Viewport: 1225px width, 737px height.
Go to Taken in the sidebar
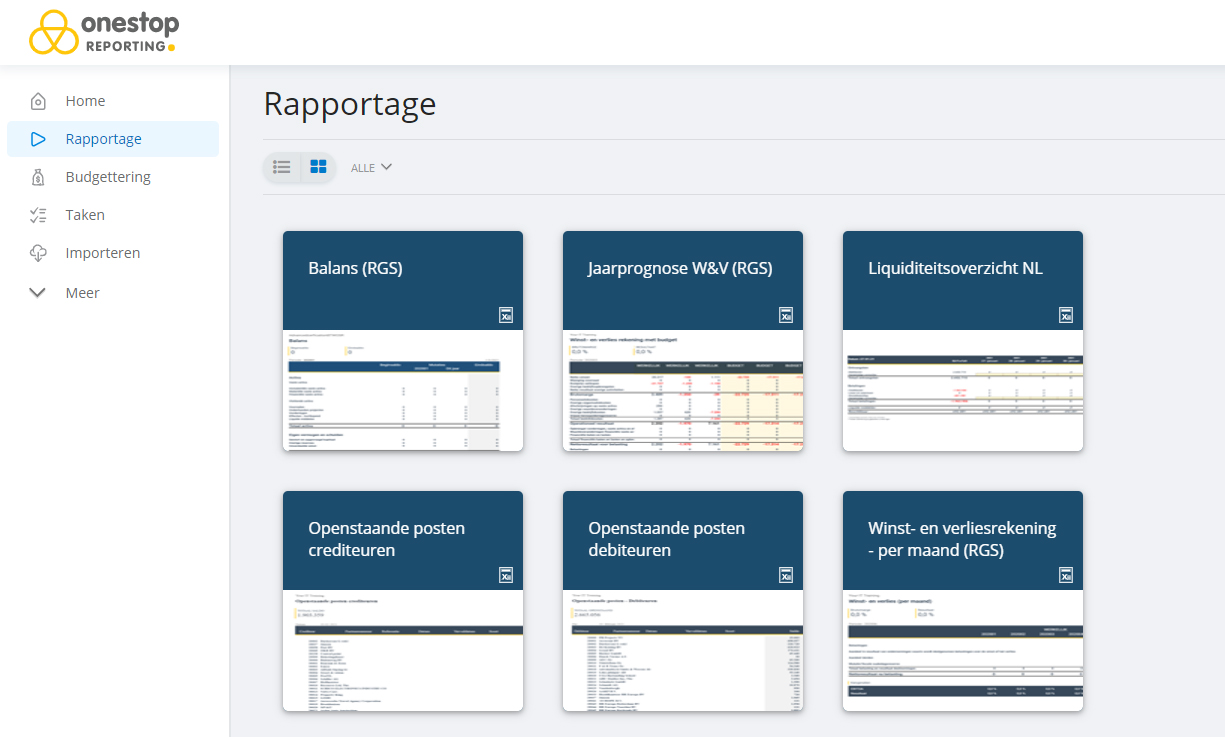(85, 215)
